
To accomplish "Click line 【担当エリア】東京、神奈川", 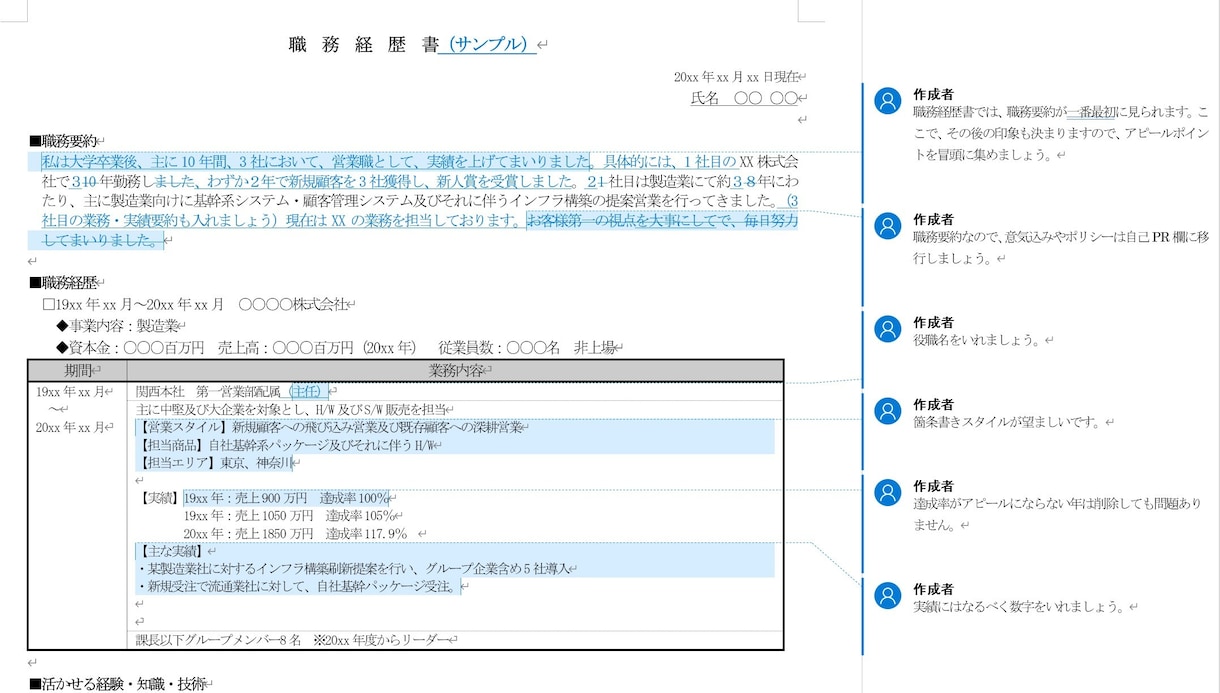I will pyautogui.click(x=214, y=463).
